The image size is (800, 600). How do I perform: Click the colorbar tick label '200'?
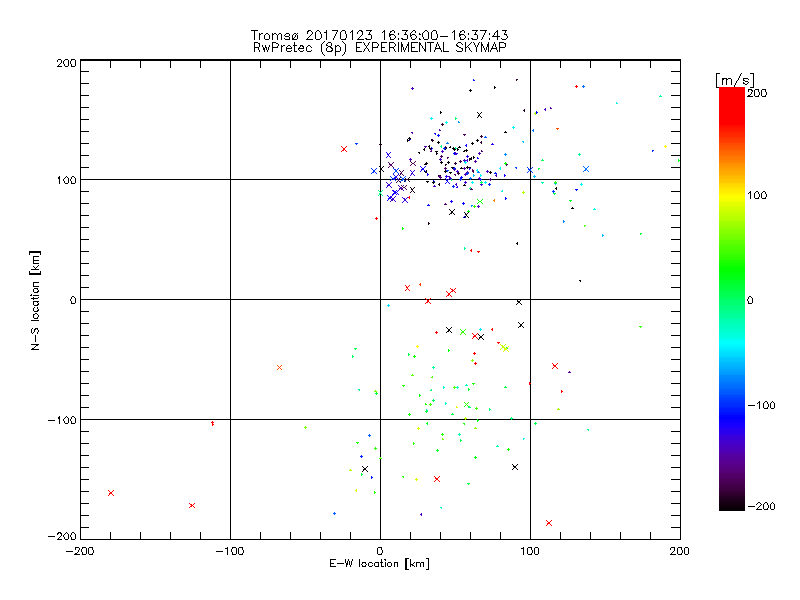757,93
